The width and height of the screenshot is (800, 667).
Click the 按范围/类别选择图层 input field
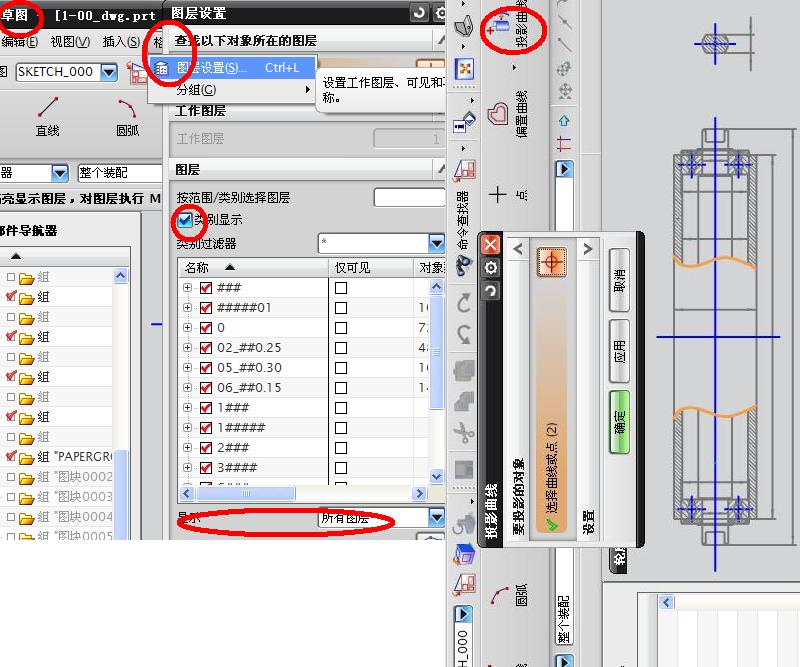(x=409, y=197)
